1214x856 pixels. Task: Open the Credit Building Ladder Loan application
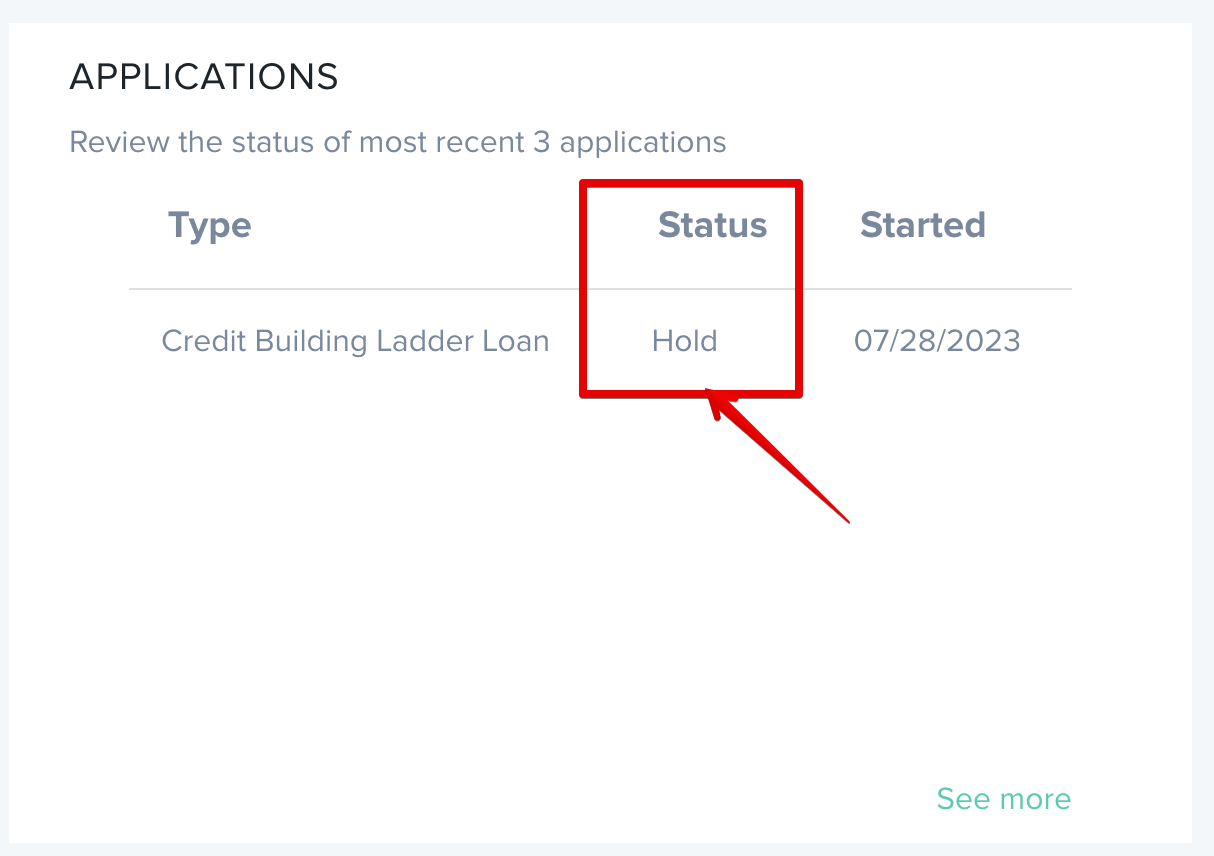point(355,341)
